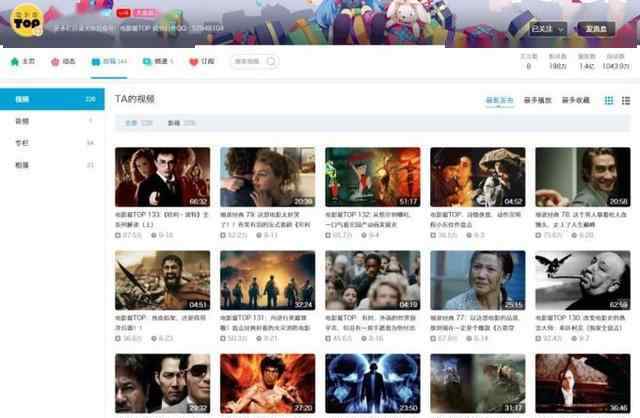Select 相簿 in the left sidebar
The image size is (640, 418).
tap(52, 165)
